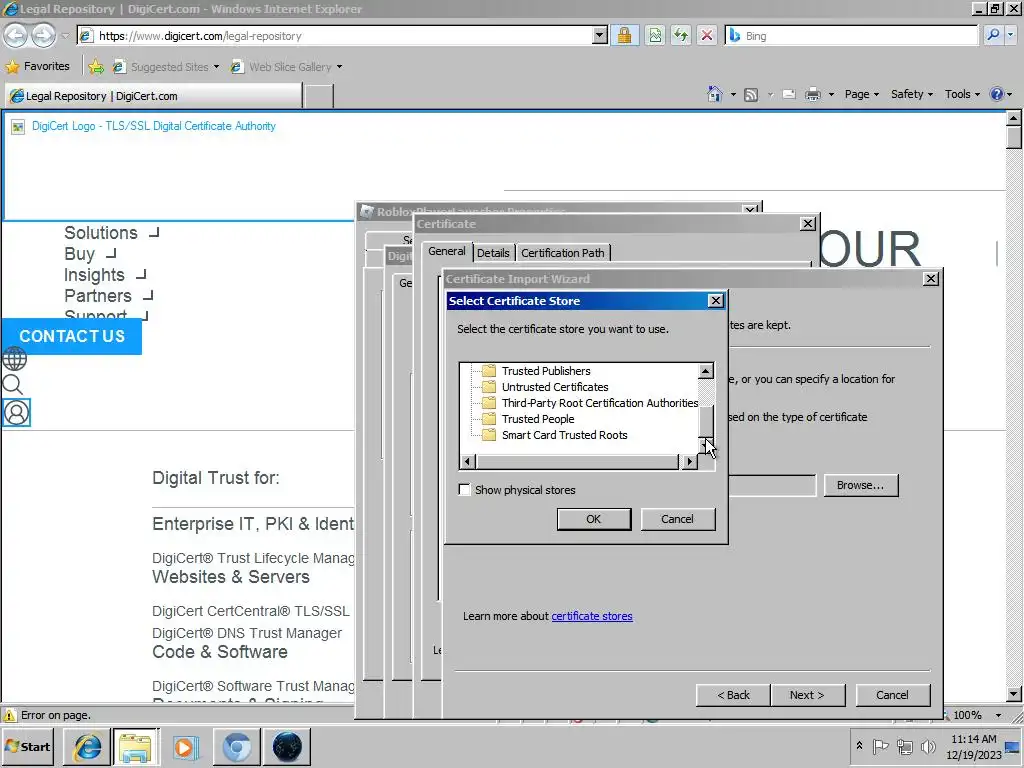
Task: Click the Trusted People folder icon
Action: tap(488, 419)
